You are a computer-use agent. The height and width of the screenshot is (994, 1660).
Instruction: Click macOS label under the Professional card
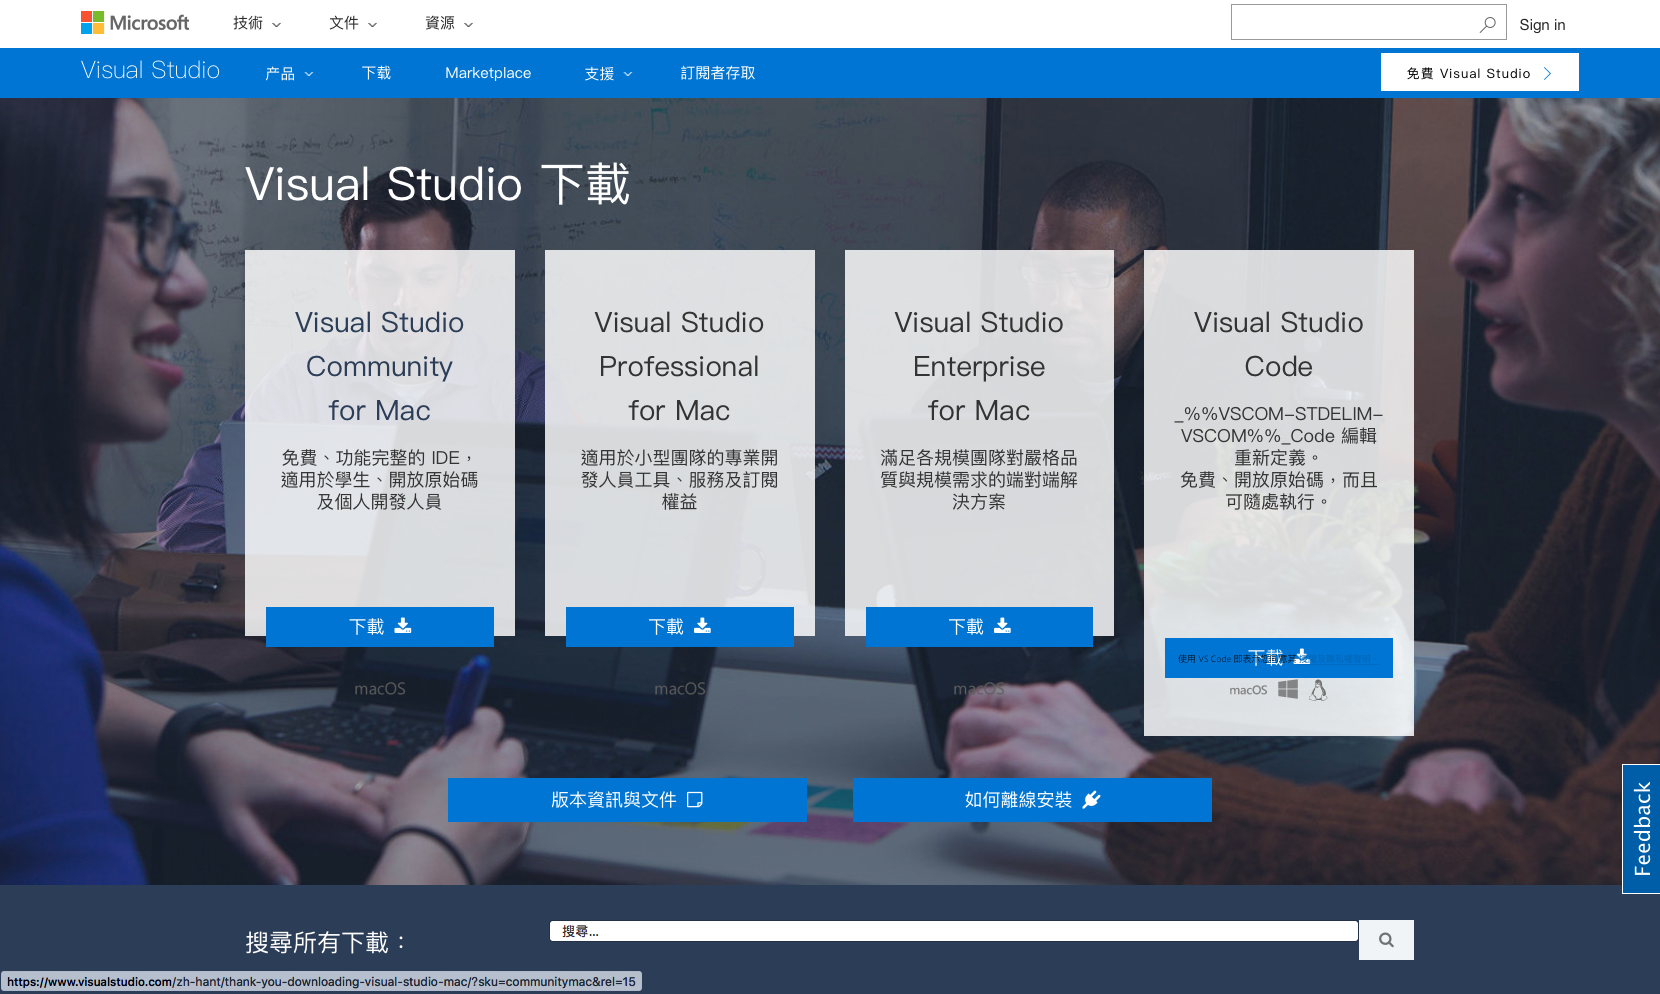click(x=680, y=689)
